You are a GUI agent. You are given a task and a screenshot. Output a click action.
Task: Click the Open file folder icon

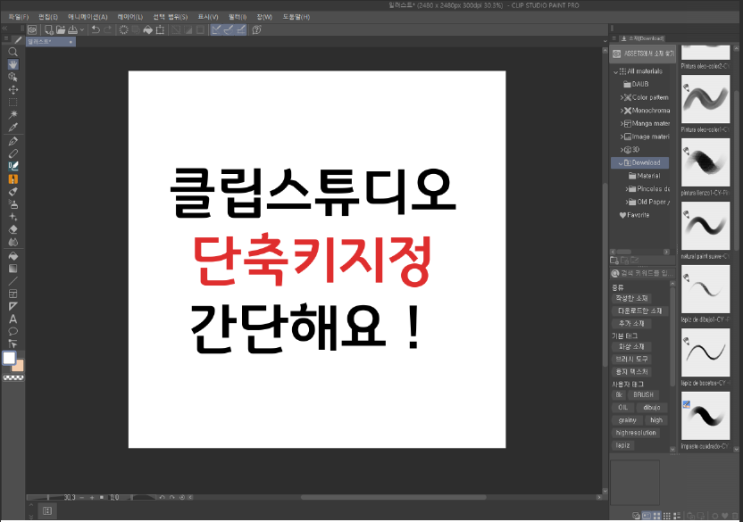pyautogui.click(x=60, y=30)
